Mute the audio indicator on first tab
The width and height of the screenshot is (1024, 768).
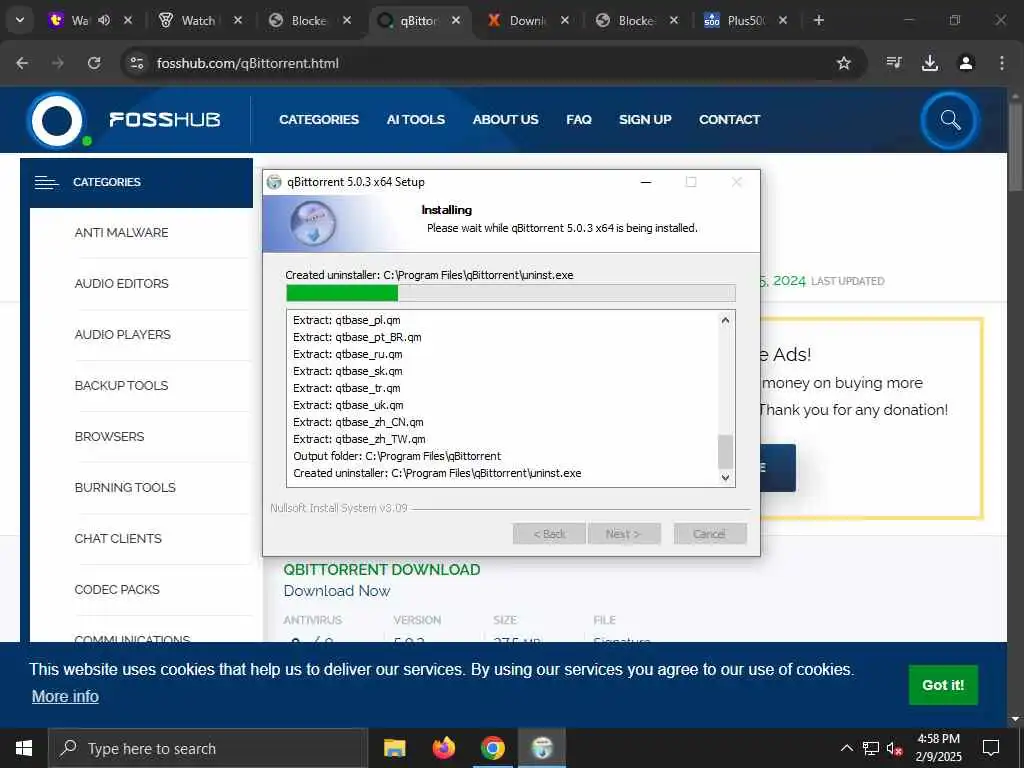click(x=104, y=20)
